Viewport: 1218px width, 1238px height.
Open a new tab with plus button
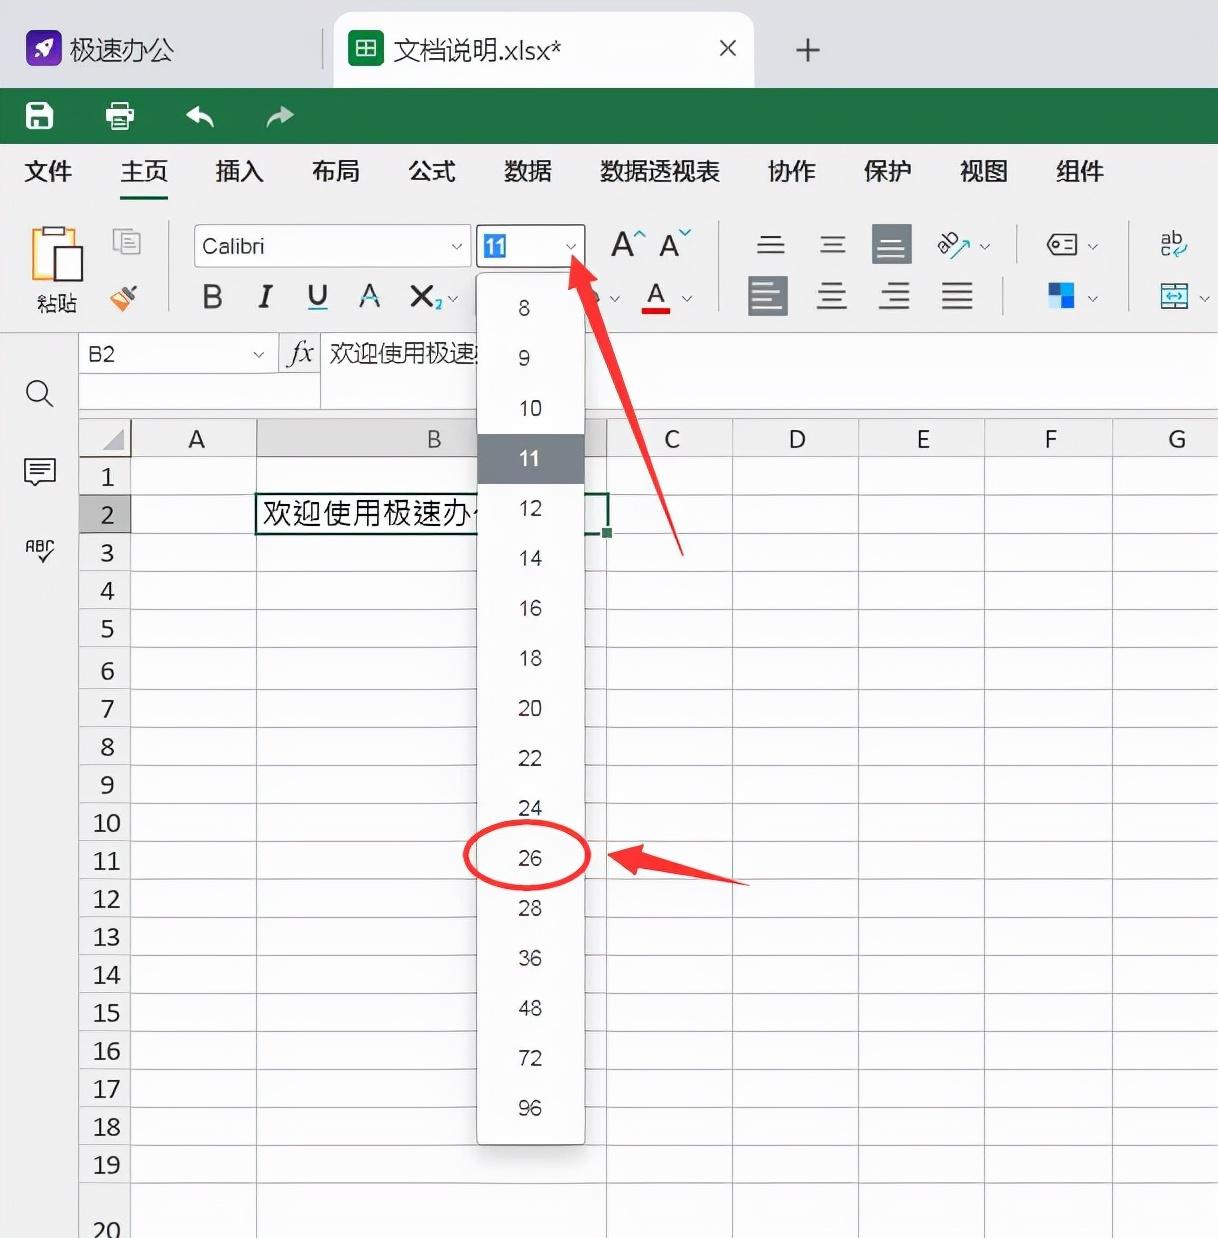[807, 50]
